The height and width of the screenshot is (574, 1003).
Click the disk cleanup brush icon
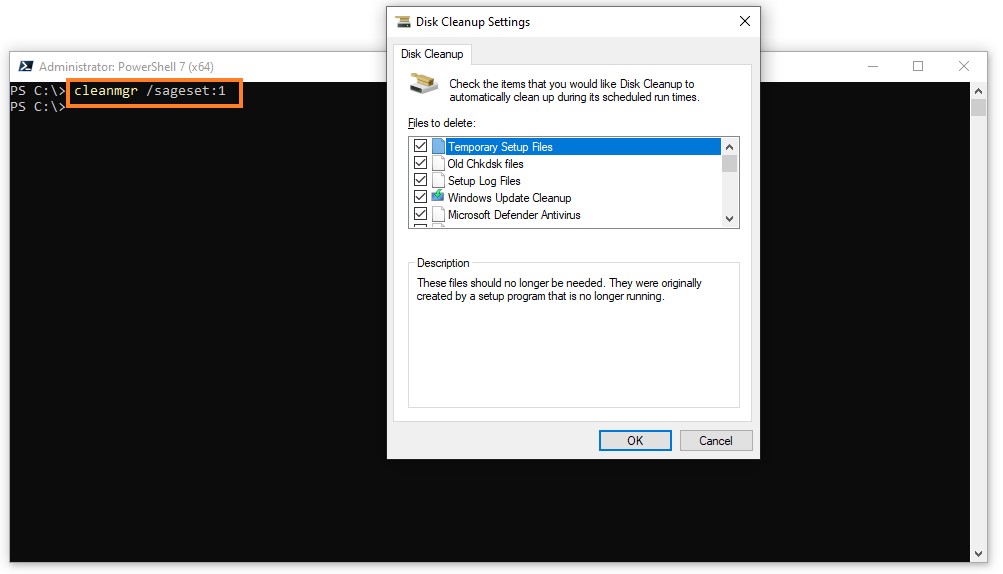coord(423,84)
